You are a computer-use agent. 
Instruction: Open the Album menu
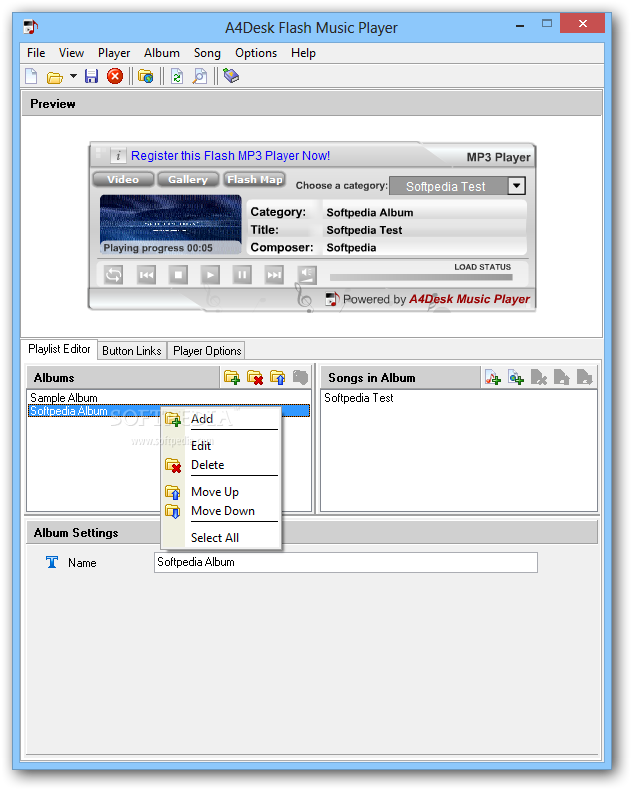click(162, 53)
